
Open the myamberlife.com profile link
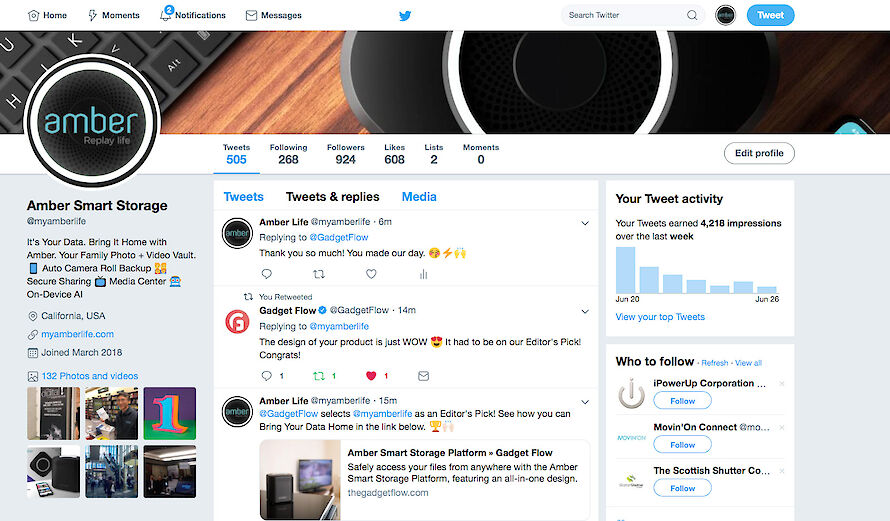click(x=77, y=334)
